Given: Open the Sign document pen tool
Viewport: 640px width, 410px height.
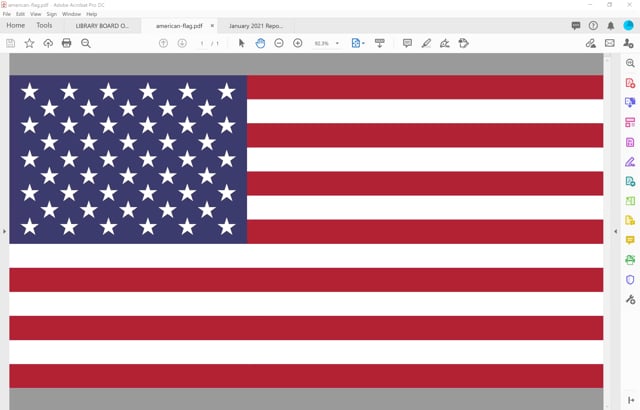Looking at the screenshot, I should [x=444, y=43].
